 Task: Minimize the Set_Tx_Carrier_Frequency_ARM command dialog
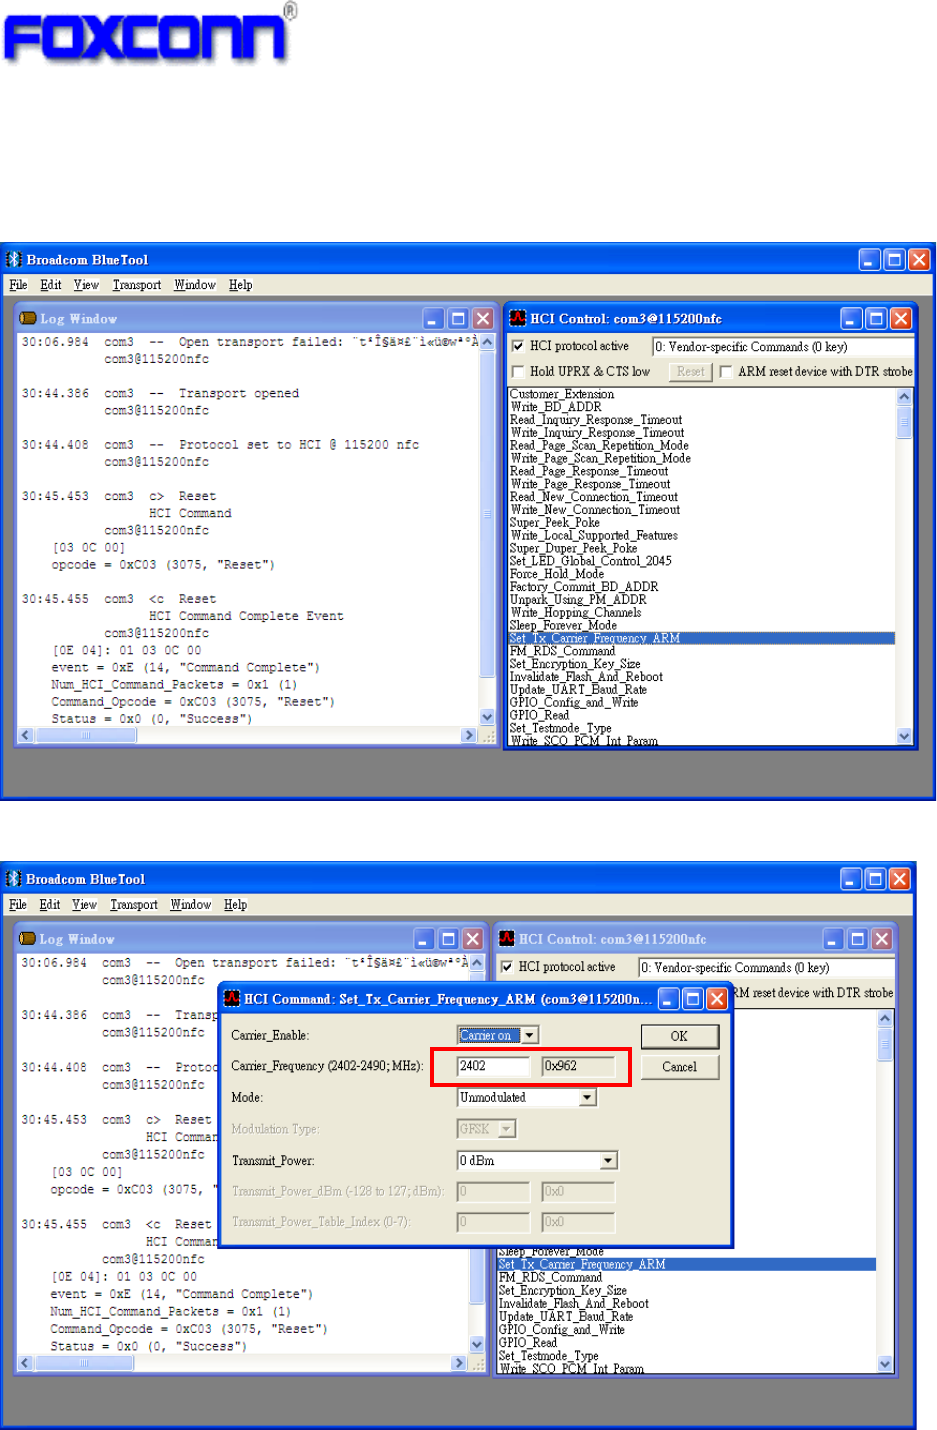668,999
